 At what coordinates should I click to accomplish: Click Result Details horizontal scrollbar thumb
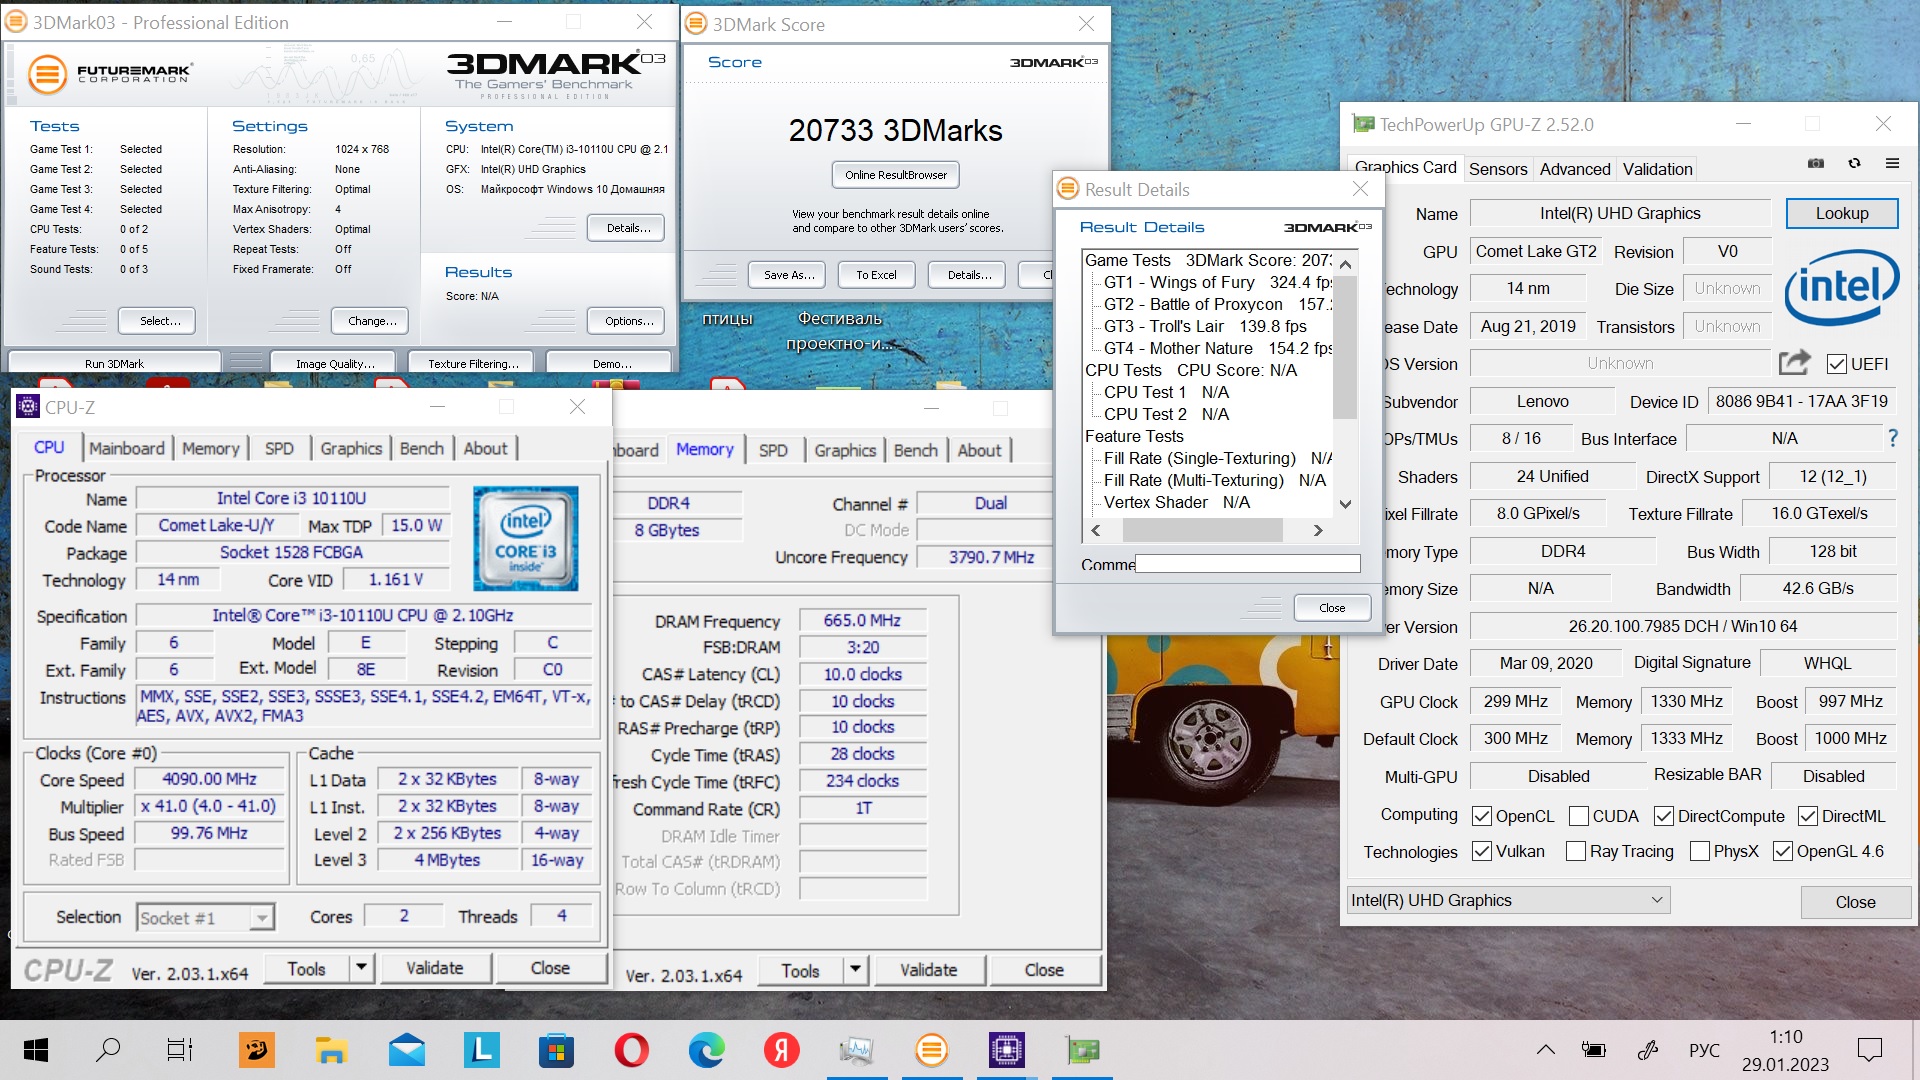pos(1202,530)
